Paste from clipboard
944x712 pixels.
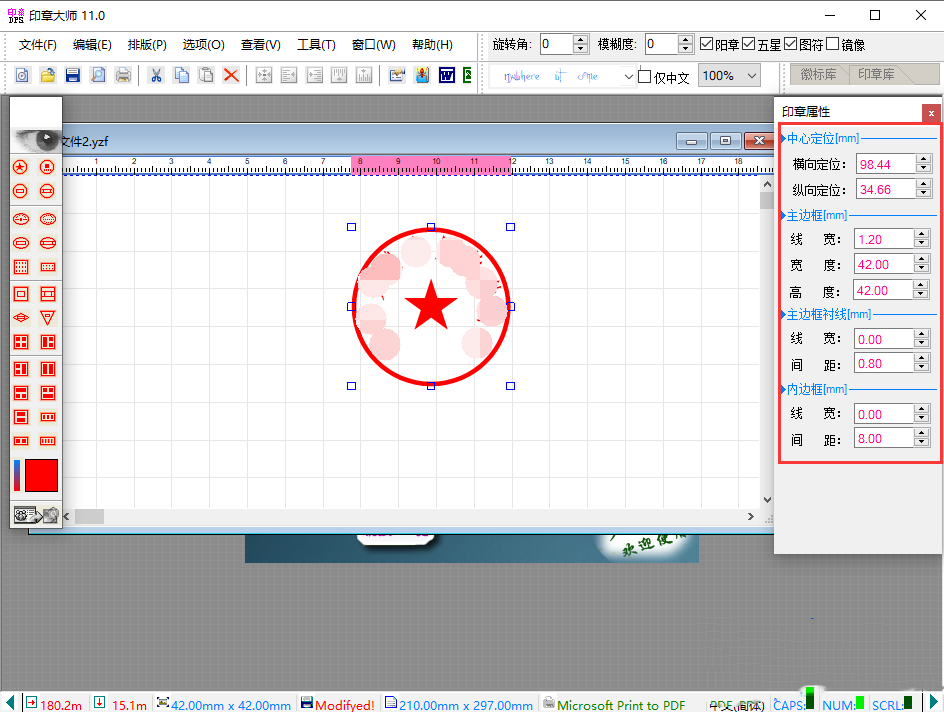pos(206,75)
